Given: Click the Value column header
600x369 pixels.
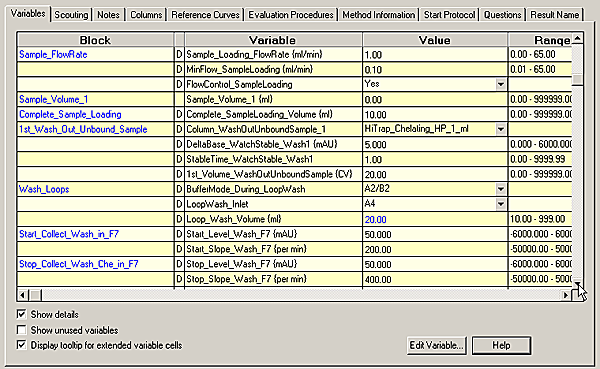Looking at the screenshot, I should pyautogui.click(x=435, y=40).
